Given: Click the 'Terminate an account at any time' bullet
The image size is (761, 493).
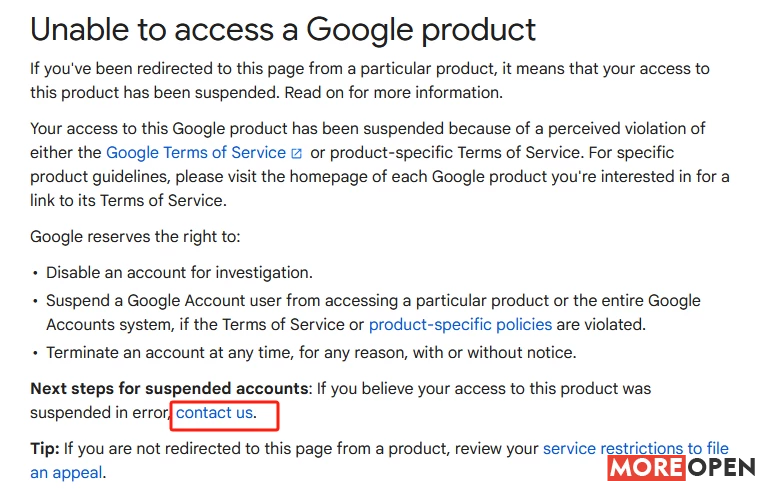Looking at the screenshot, I should [311, 352].
